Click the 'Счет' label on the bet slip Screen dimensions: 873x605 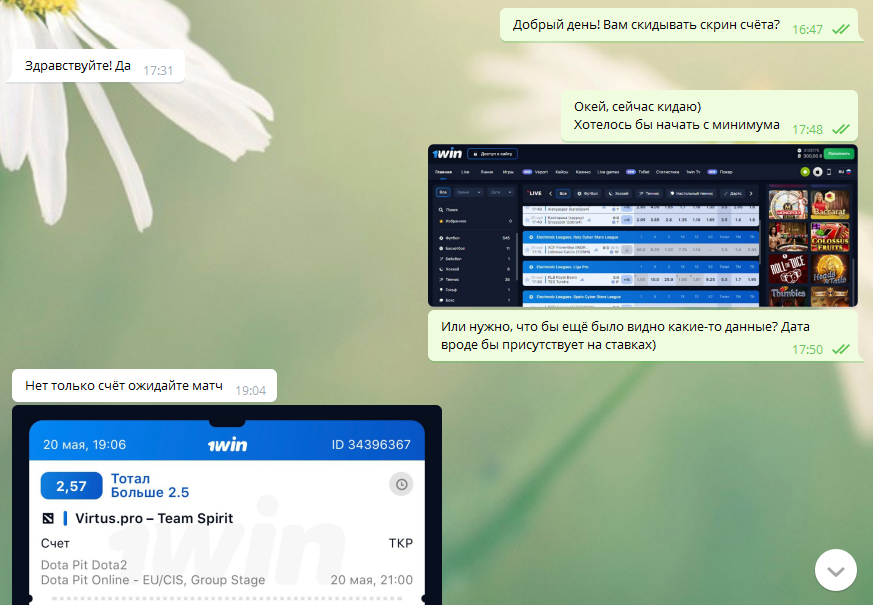click(x=55, y=543)
